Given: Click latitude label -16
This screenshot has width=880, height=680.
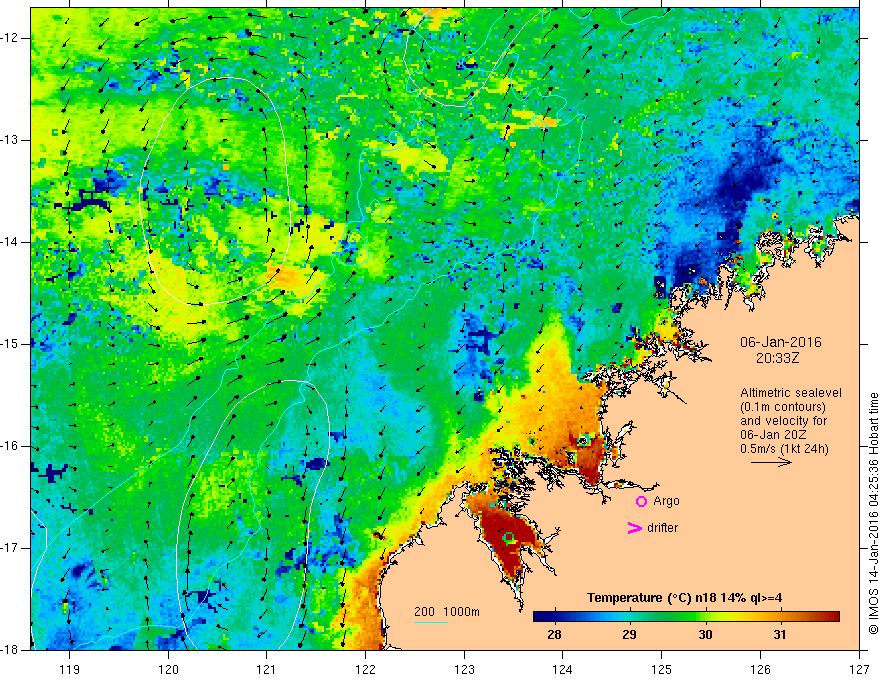Looking at the screenshot, I should coord(10,446).
